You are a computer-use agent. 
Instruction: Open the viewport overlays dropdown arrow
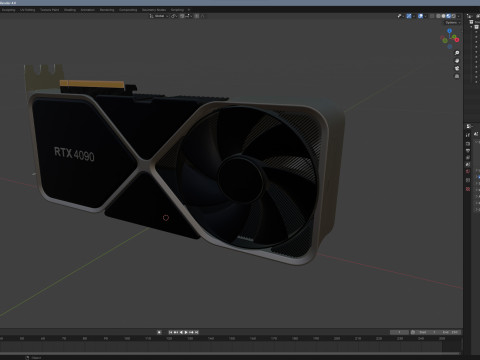click(425, 16)
